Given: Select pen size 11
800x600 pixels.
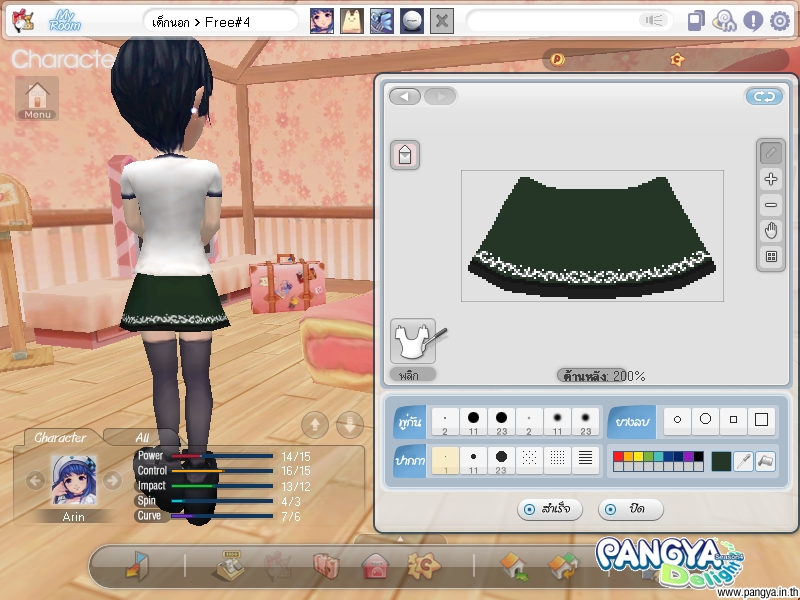Looking at the screenshot, I should coord(473,461).
